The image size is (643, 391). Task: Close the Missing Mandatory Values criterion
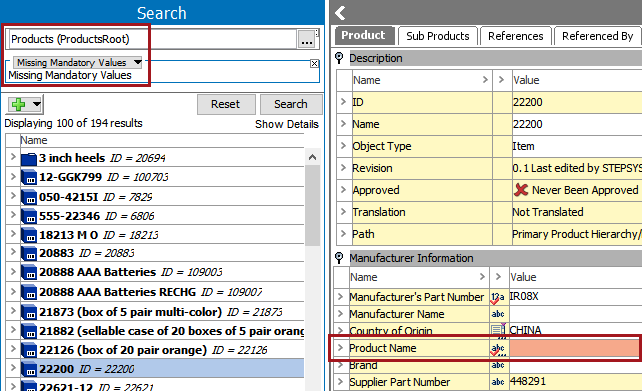314,64
